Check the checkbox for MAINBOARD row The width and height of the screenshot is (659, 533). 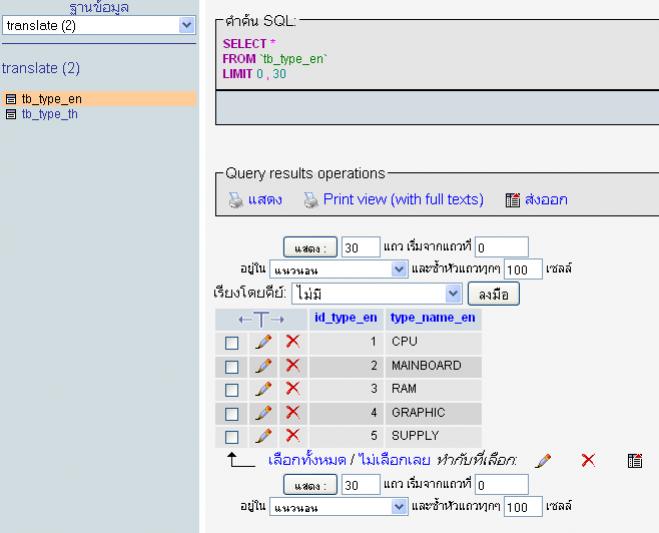pos(232,367)
